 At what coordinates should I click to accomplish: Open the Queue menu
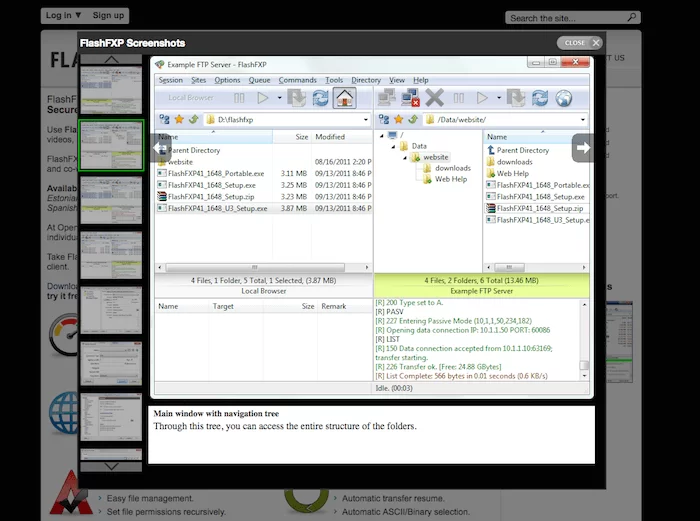point(259,80)
